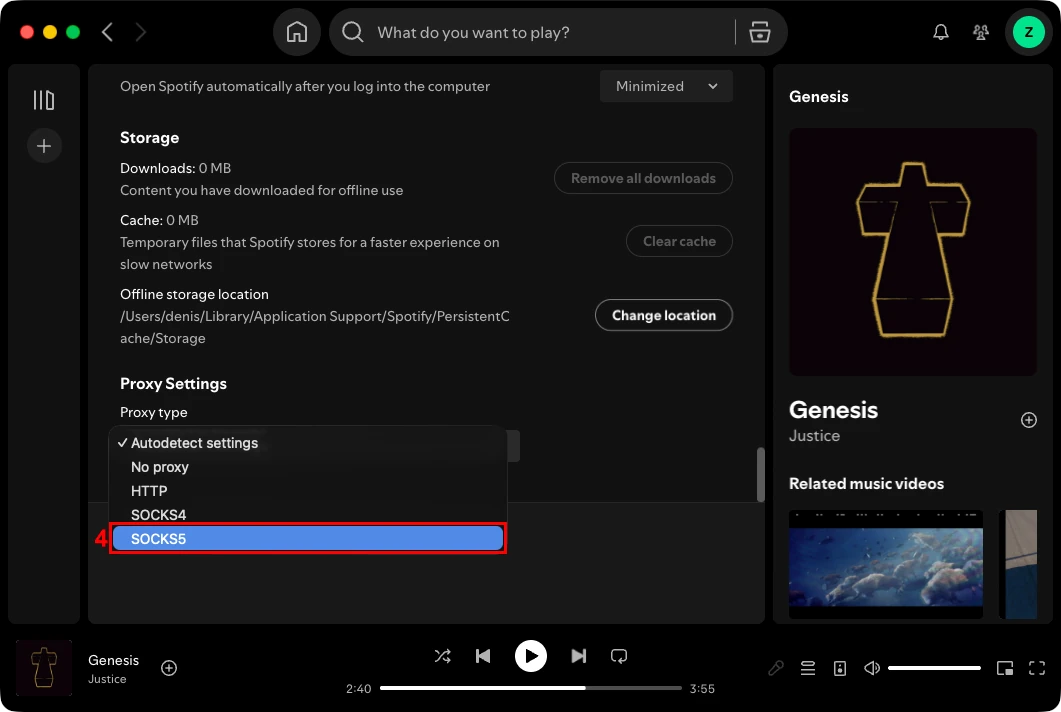The image size is (1061, 712).
Task: Navigate back with left arrow
Action: [107, 32]
